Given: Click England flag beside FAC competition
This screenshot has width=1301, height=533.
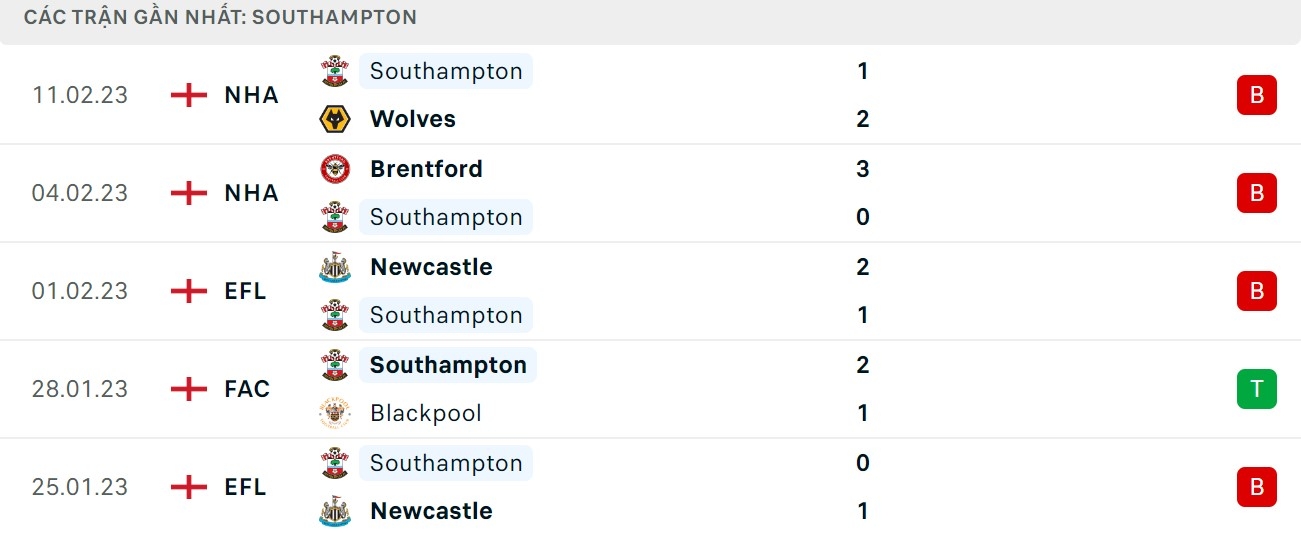Looking at the screenshot, I should [x=189, y=389].
